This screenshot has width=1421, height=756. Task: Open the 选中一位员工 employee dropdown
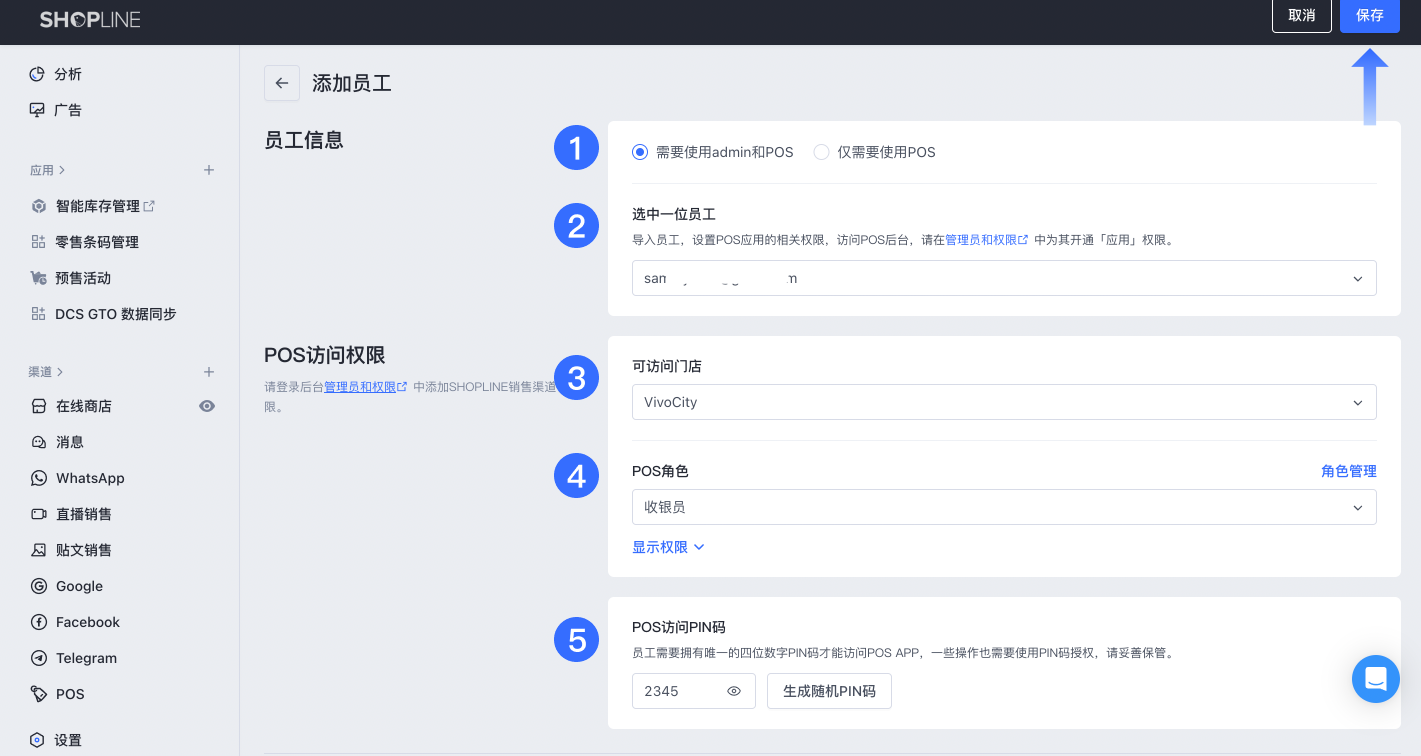(x=1004, y=278)
